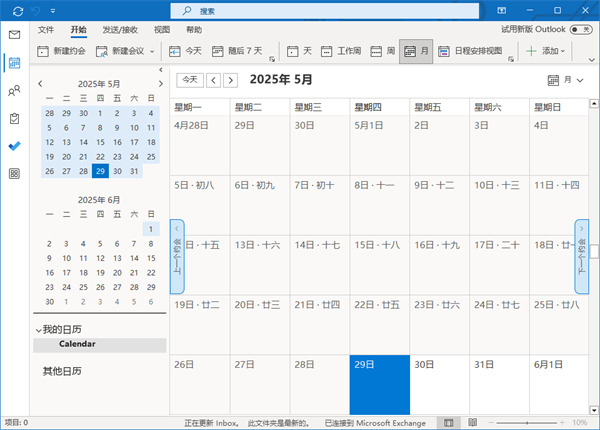The height and width of the screenshot is (430, 600).
Task: Open the Mail module icon
Action: click(x=15, y=35)
